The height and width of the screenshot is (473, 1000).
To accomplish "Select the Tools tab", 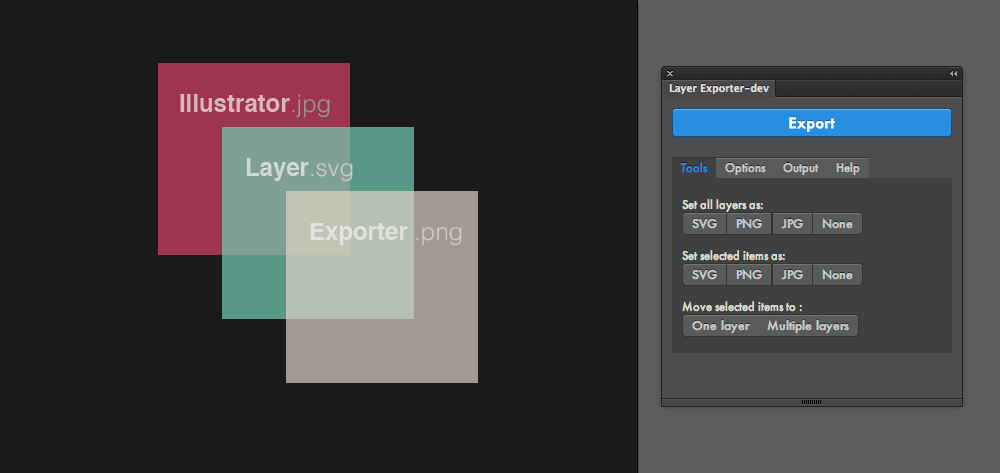I will (694, 168).
